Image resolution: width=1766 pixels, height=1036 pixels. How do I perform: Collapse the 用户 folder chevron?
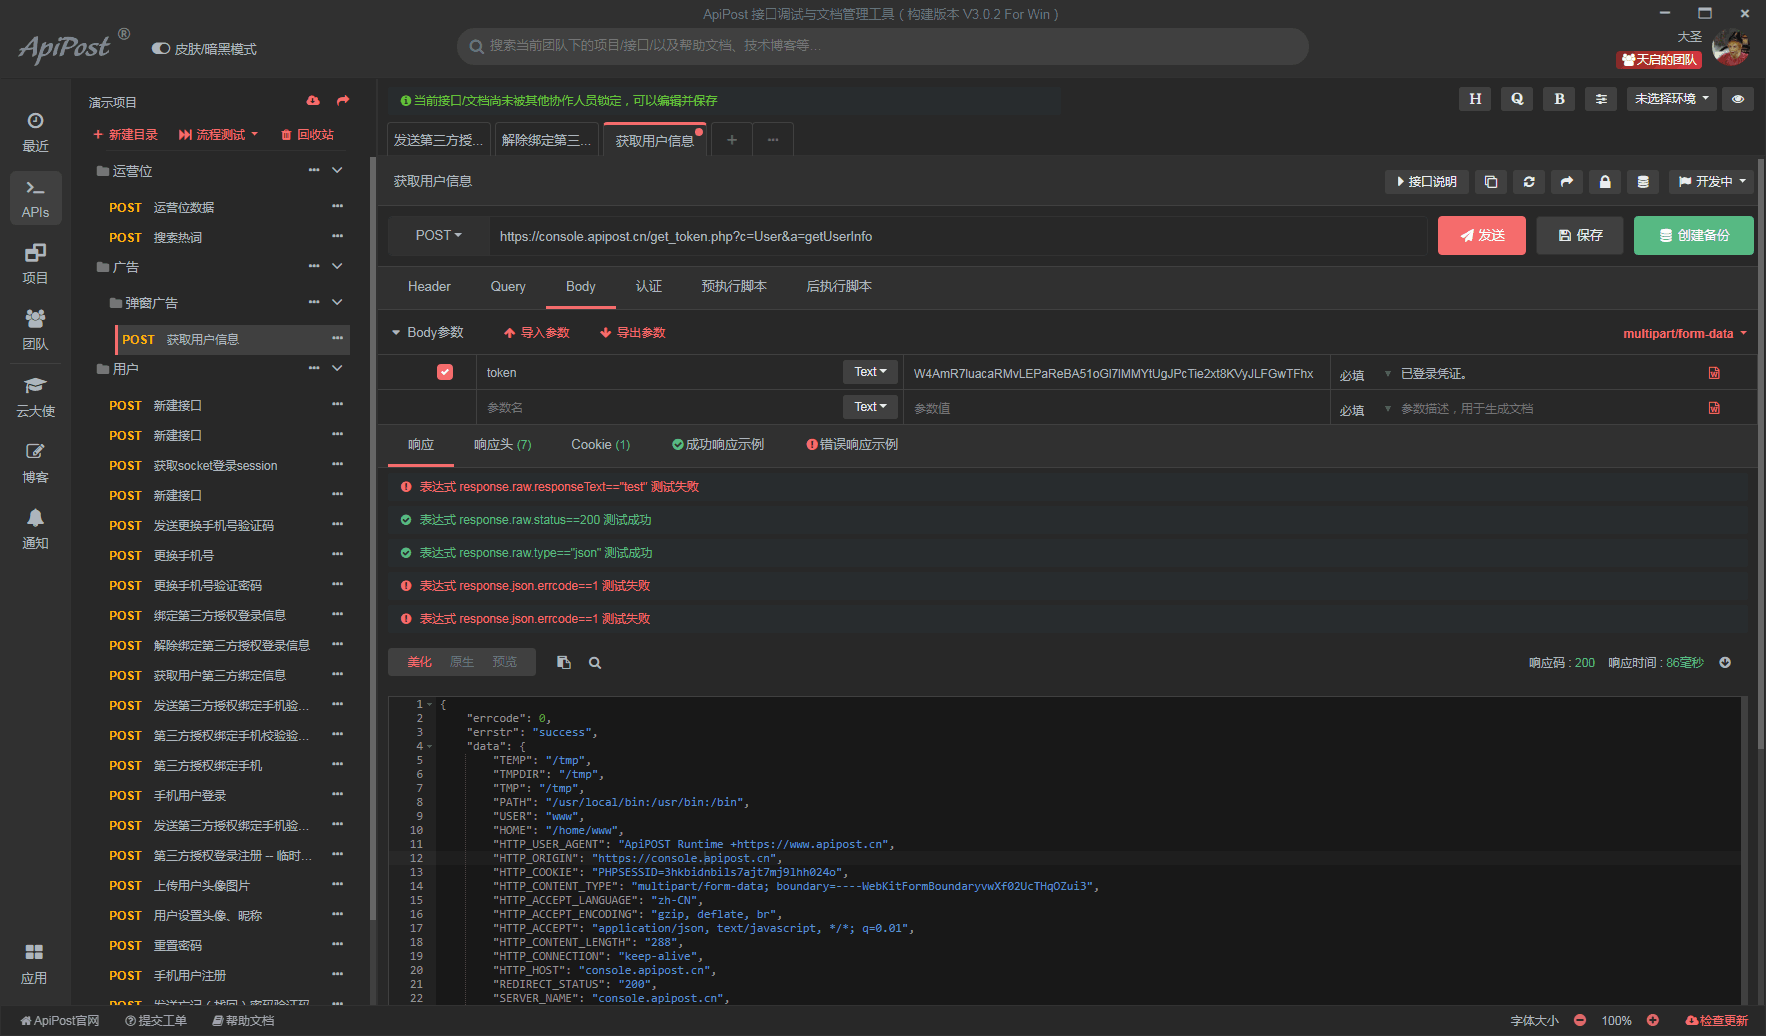(337, 369)
